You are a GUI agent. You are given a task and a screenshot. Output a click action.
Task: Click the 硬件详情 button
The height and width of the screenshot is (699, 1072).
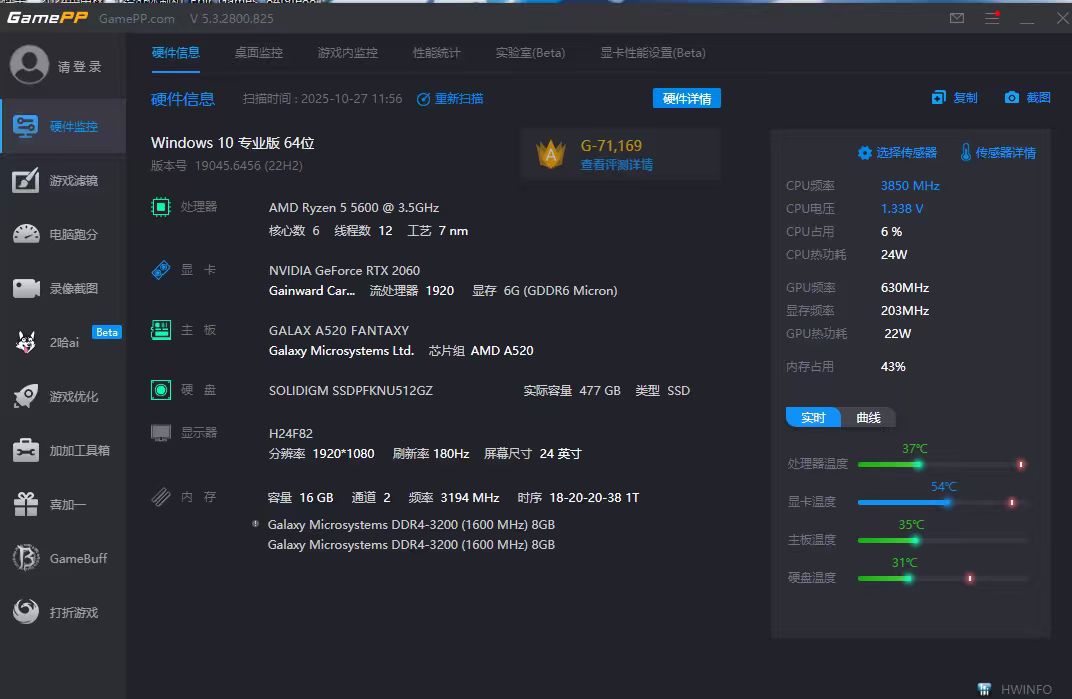(x=686, y=98)
